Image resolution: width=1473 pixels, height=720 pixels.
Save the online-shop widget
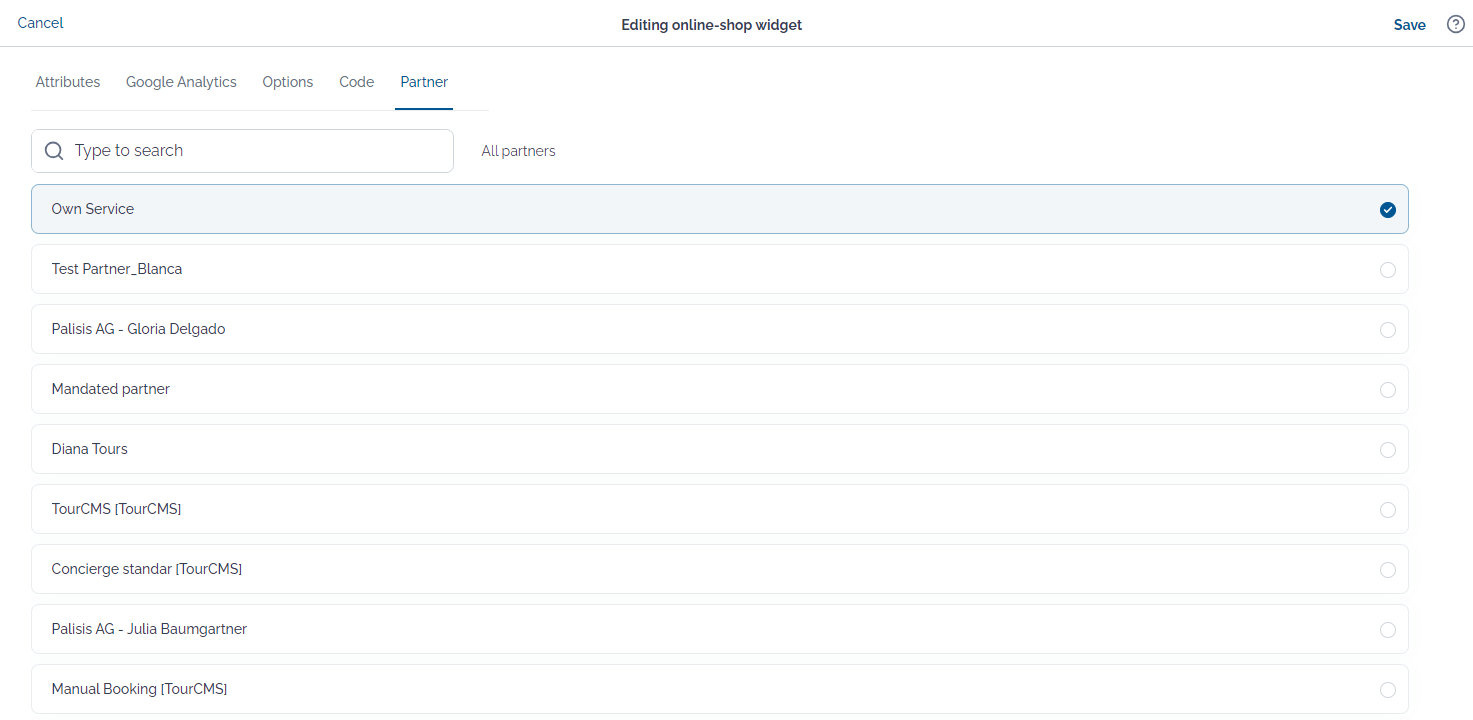coord(1410,25)
